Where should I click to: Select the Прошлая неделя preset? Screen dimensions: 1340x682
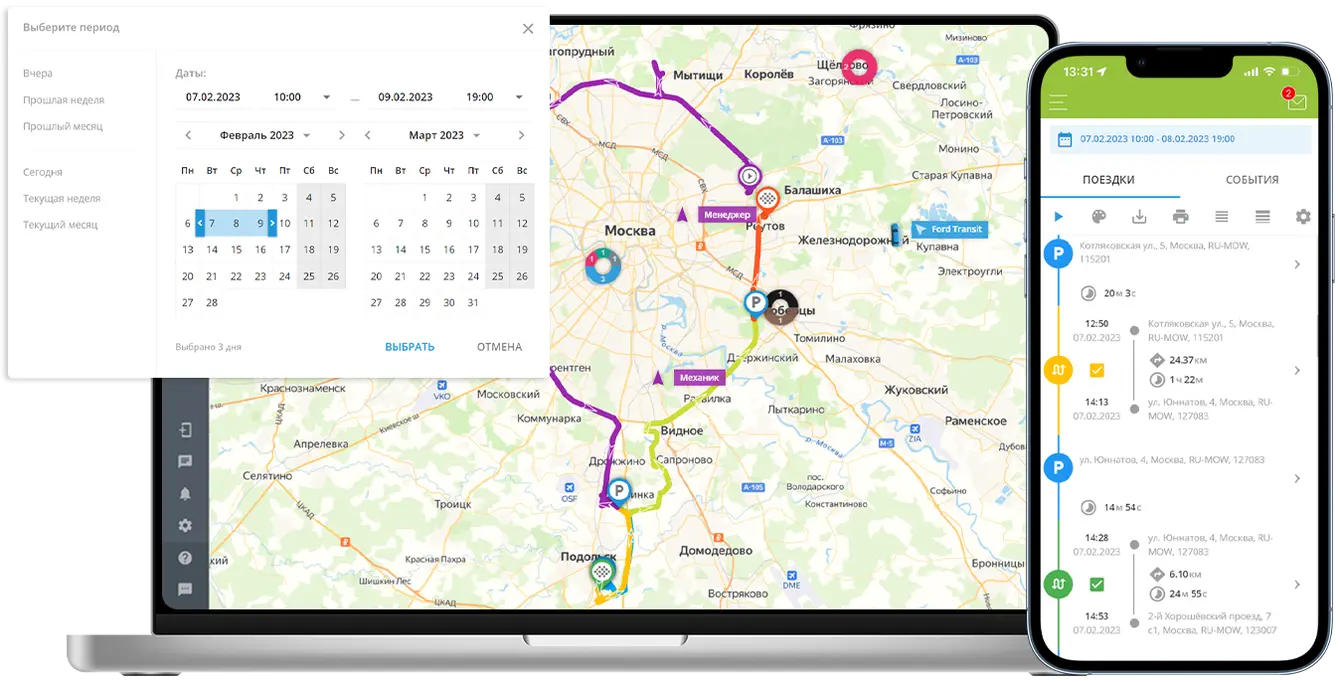click(64, 100)
